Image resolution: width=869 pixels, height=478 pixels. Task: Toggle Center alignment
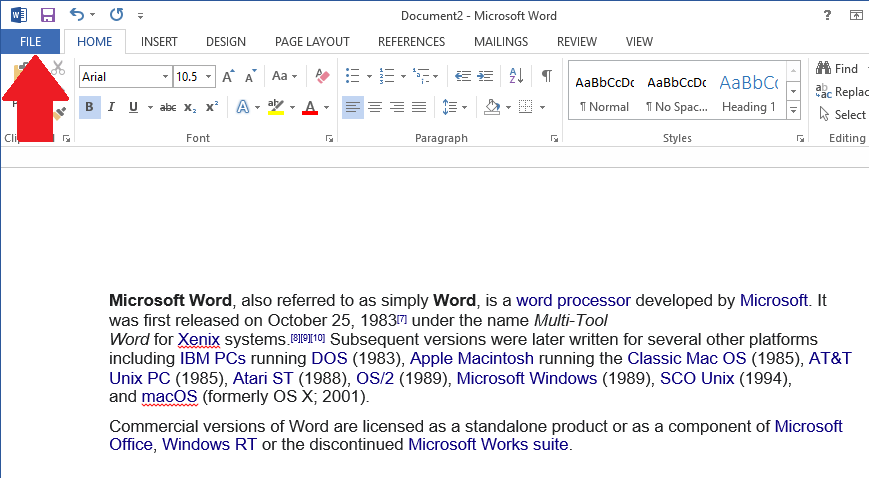click(x=375, y=107)
